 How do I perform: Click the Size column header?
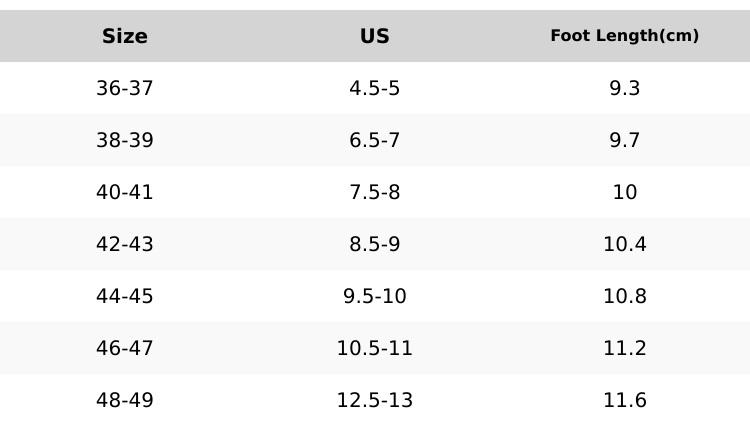[x=125, y=36]
